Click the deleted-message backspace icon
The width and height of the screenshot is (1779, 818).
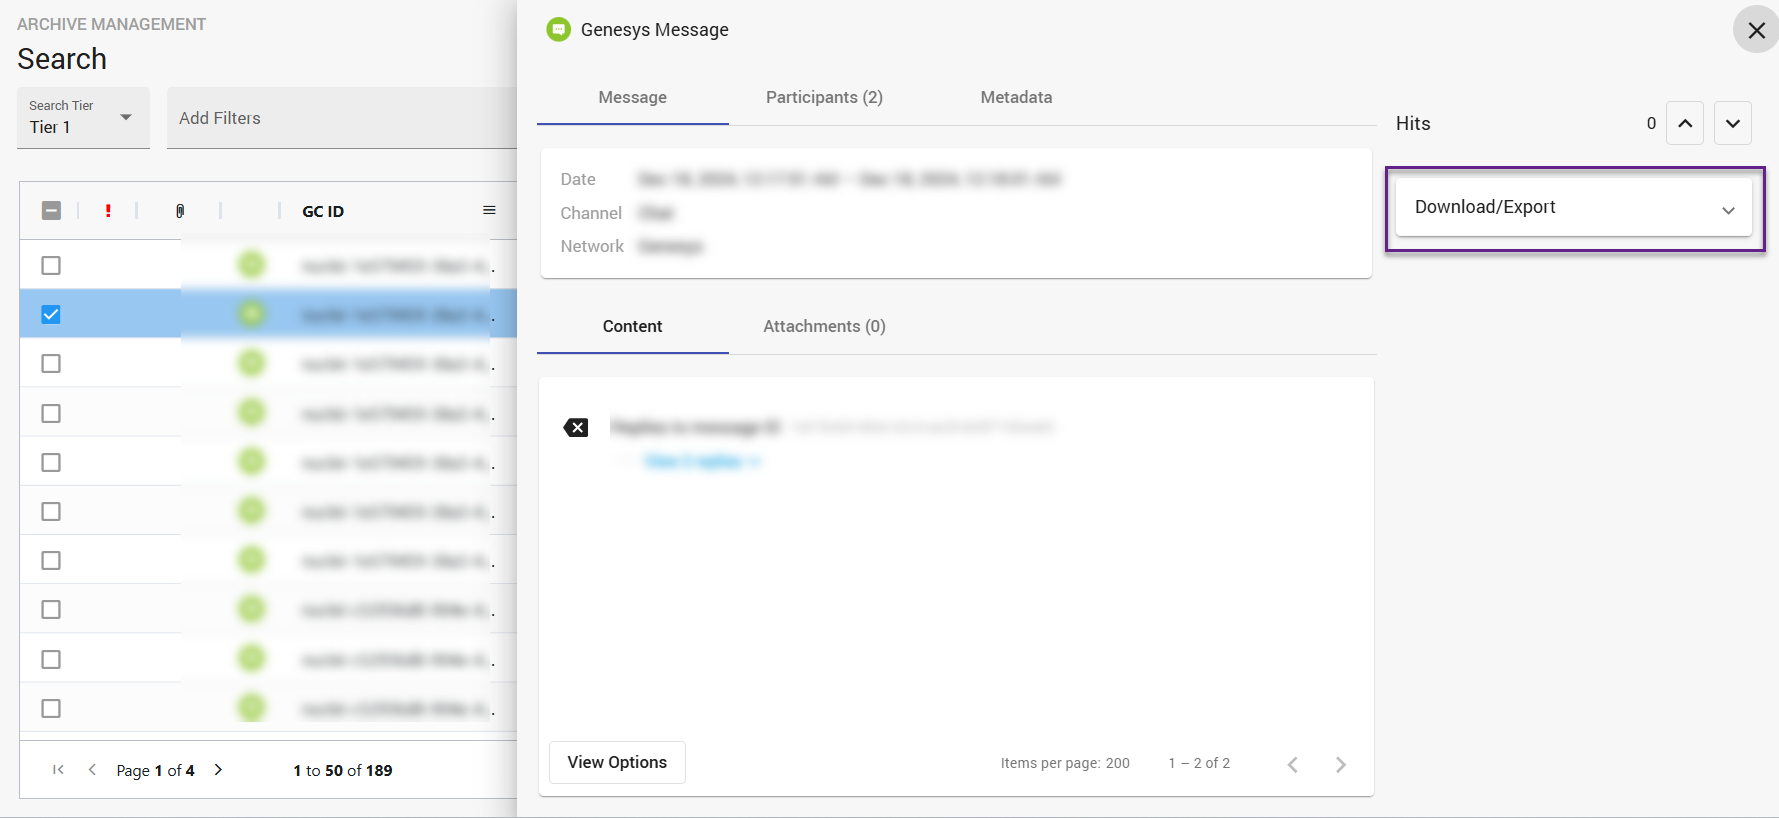576,428
